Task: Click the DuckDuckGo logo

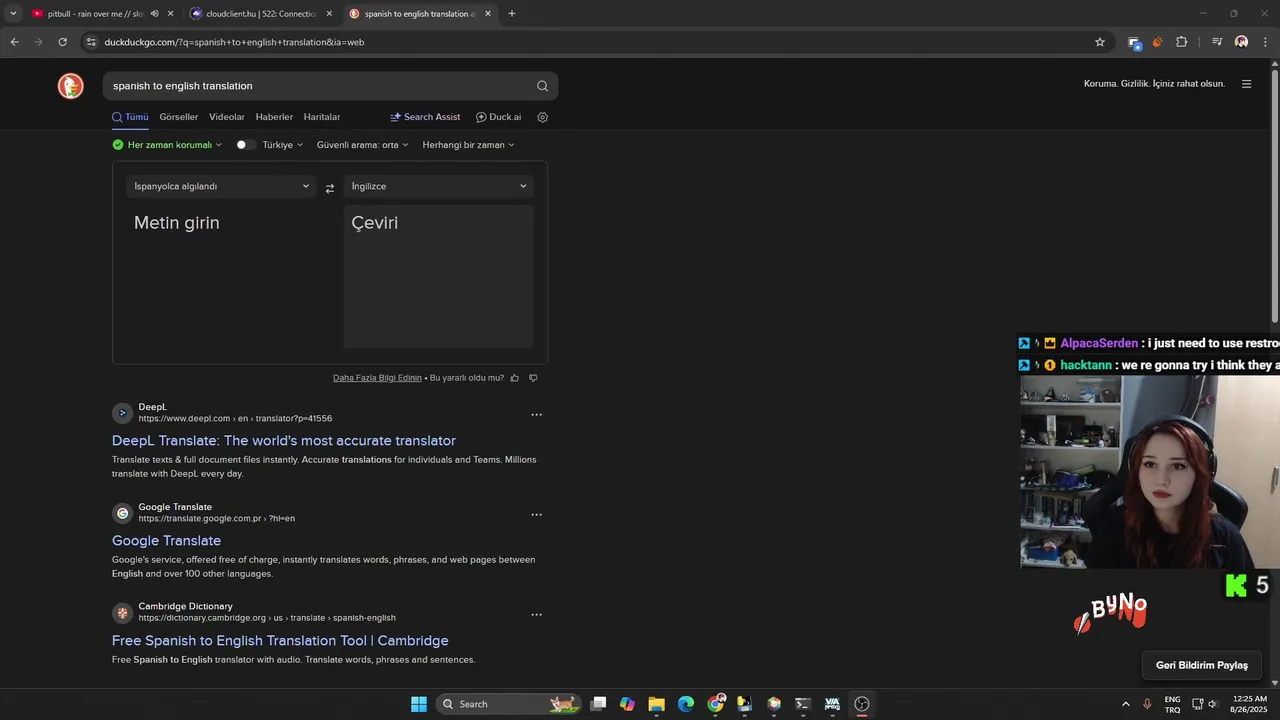Action: pyautogui.click(x=70, y=86)
